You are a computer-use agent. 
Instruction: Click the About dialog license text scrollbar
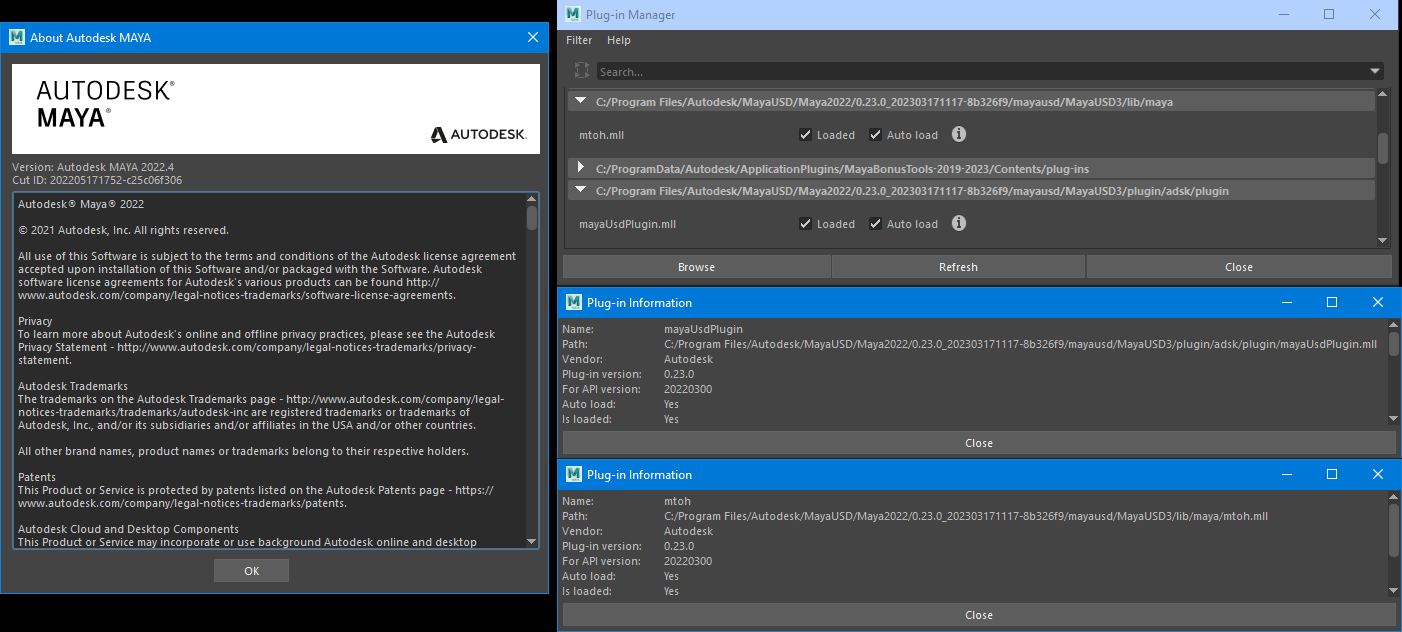(532, 218)
